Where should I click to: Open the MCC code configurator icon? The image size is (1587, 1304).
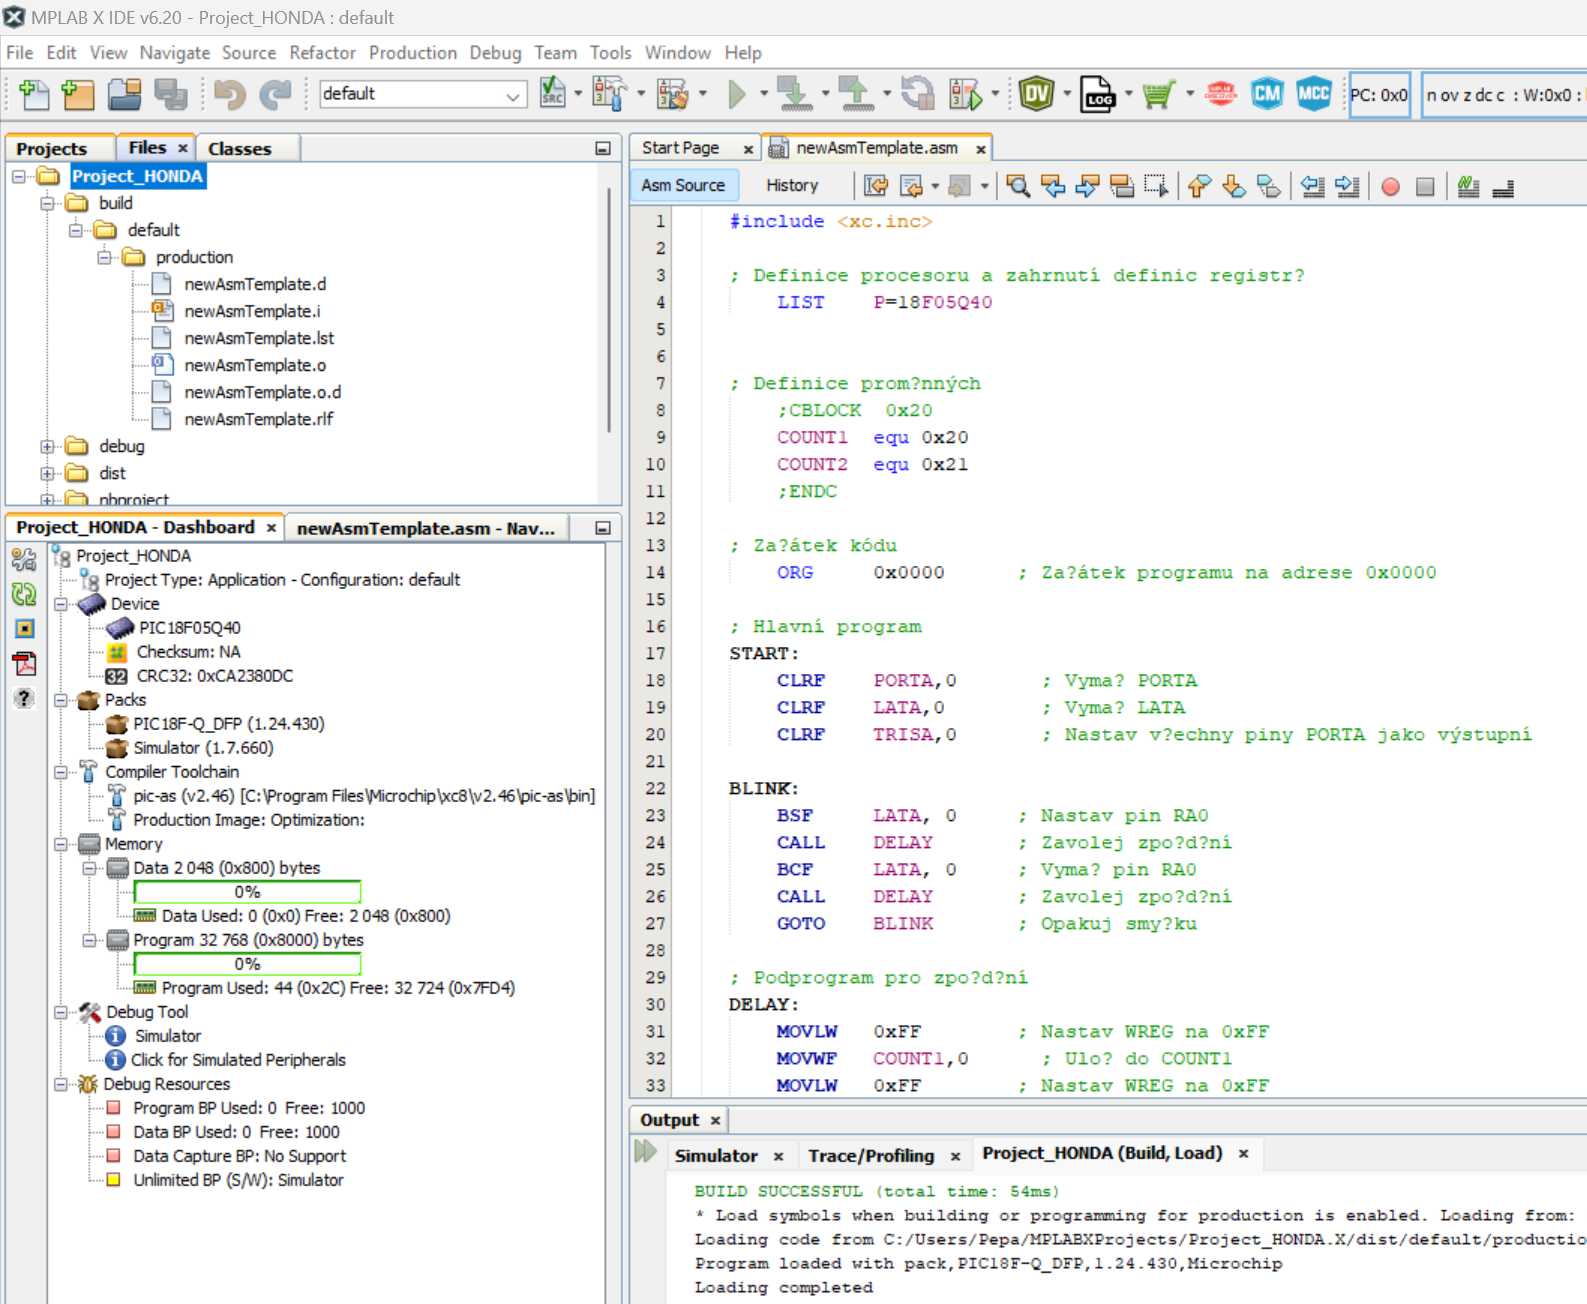pos(1313,94)
